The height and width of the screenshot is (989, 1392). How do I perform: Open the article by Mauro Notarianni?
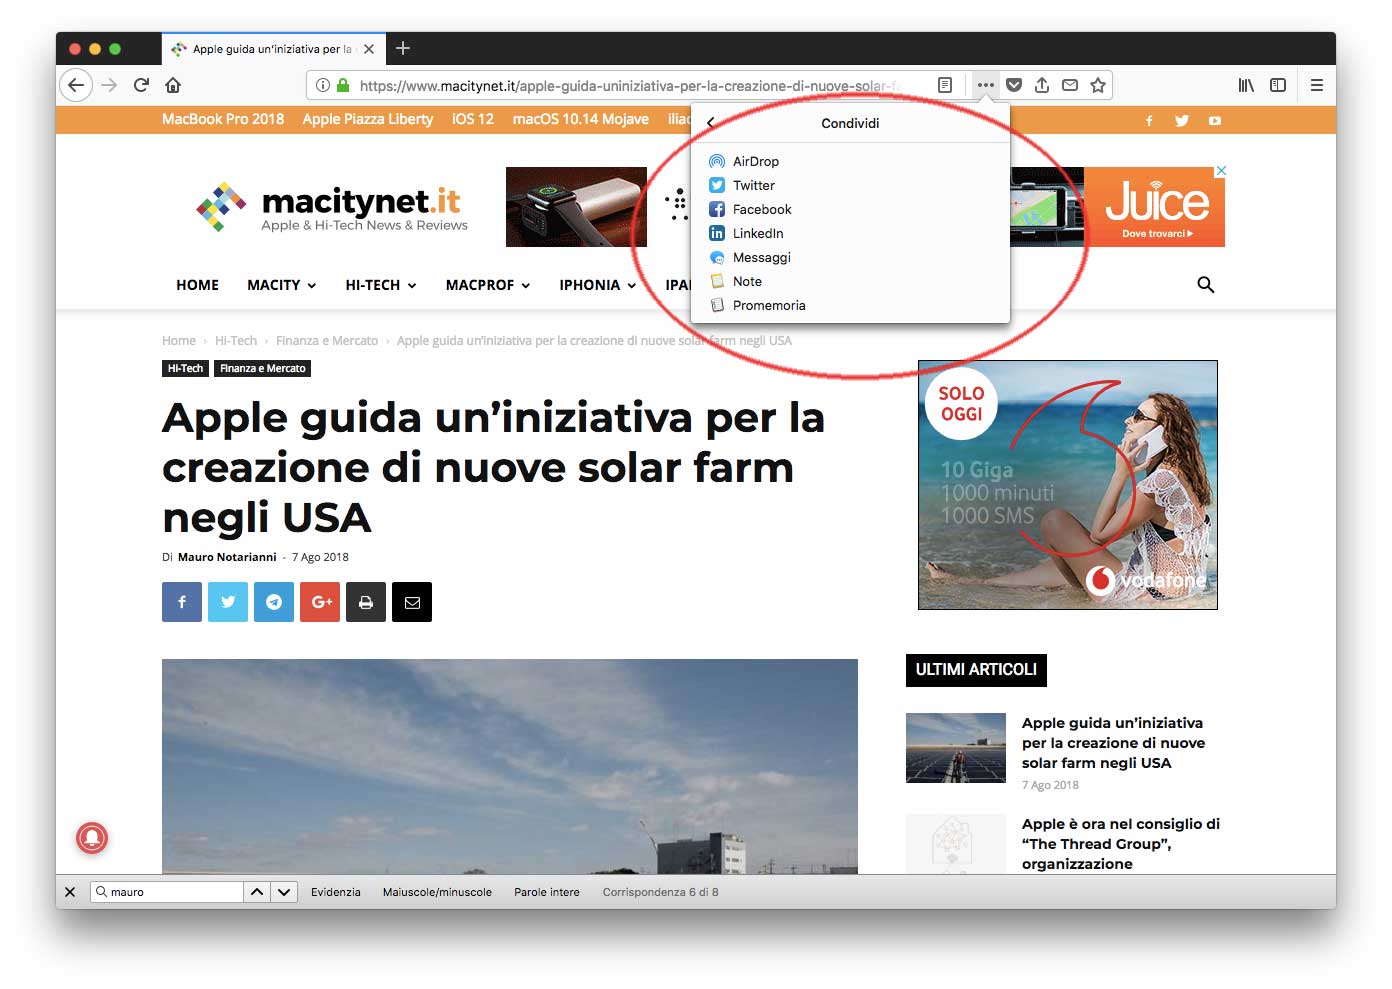click(227, 557)
